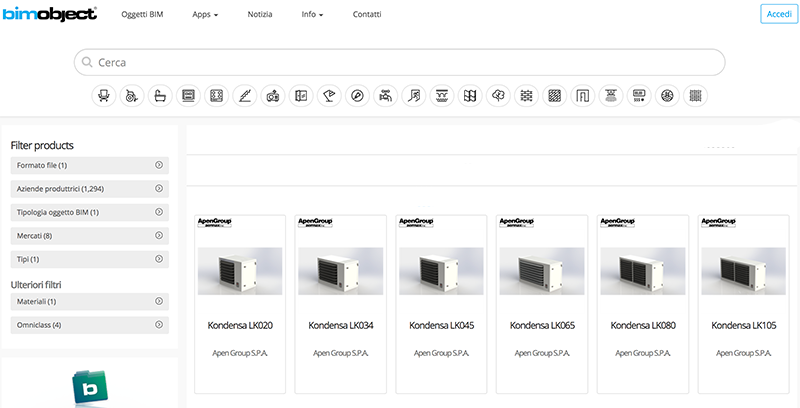Click the search magnifier icon
Viewport: 800px width, 408px height.
pyautogui.click(x=87, y=62)
